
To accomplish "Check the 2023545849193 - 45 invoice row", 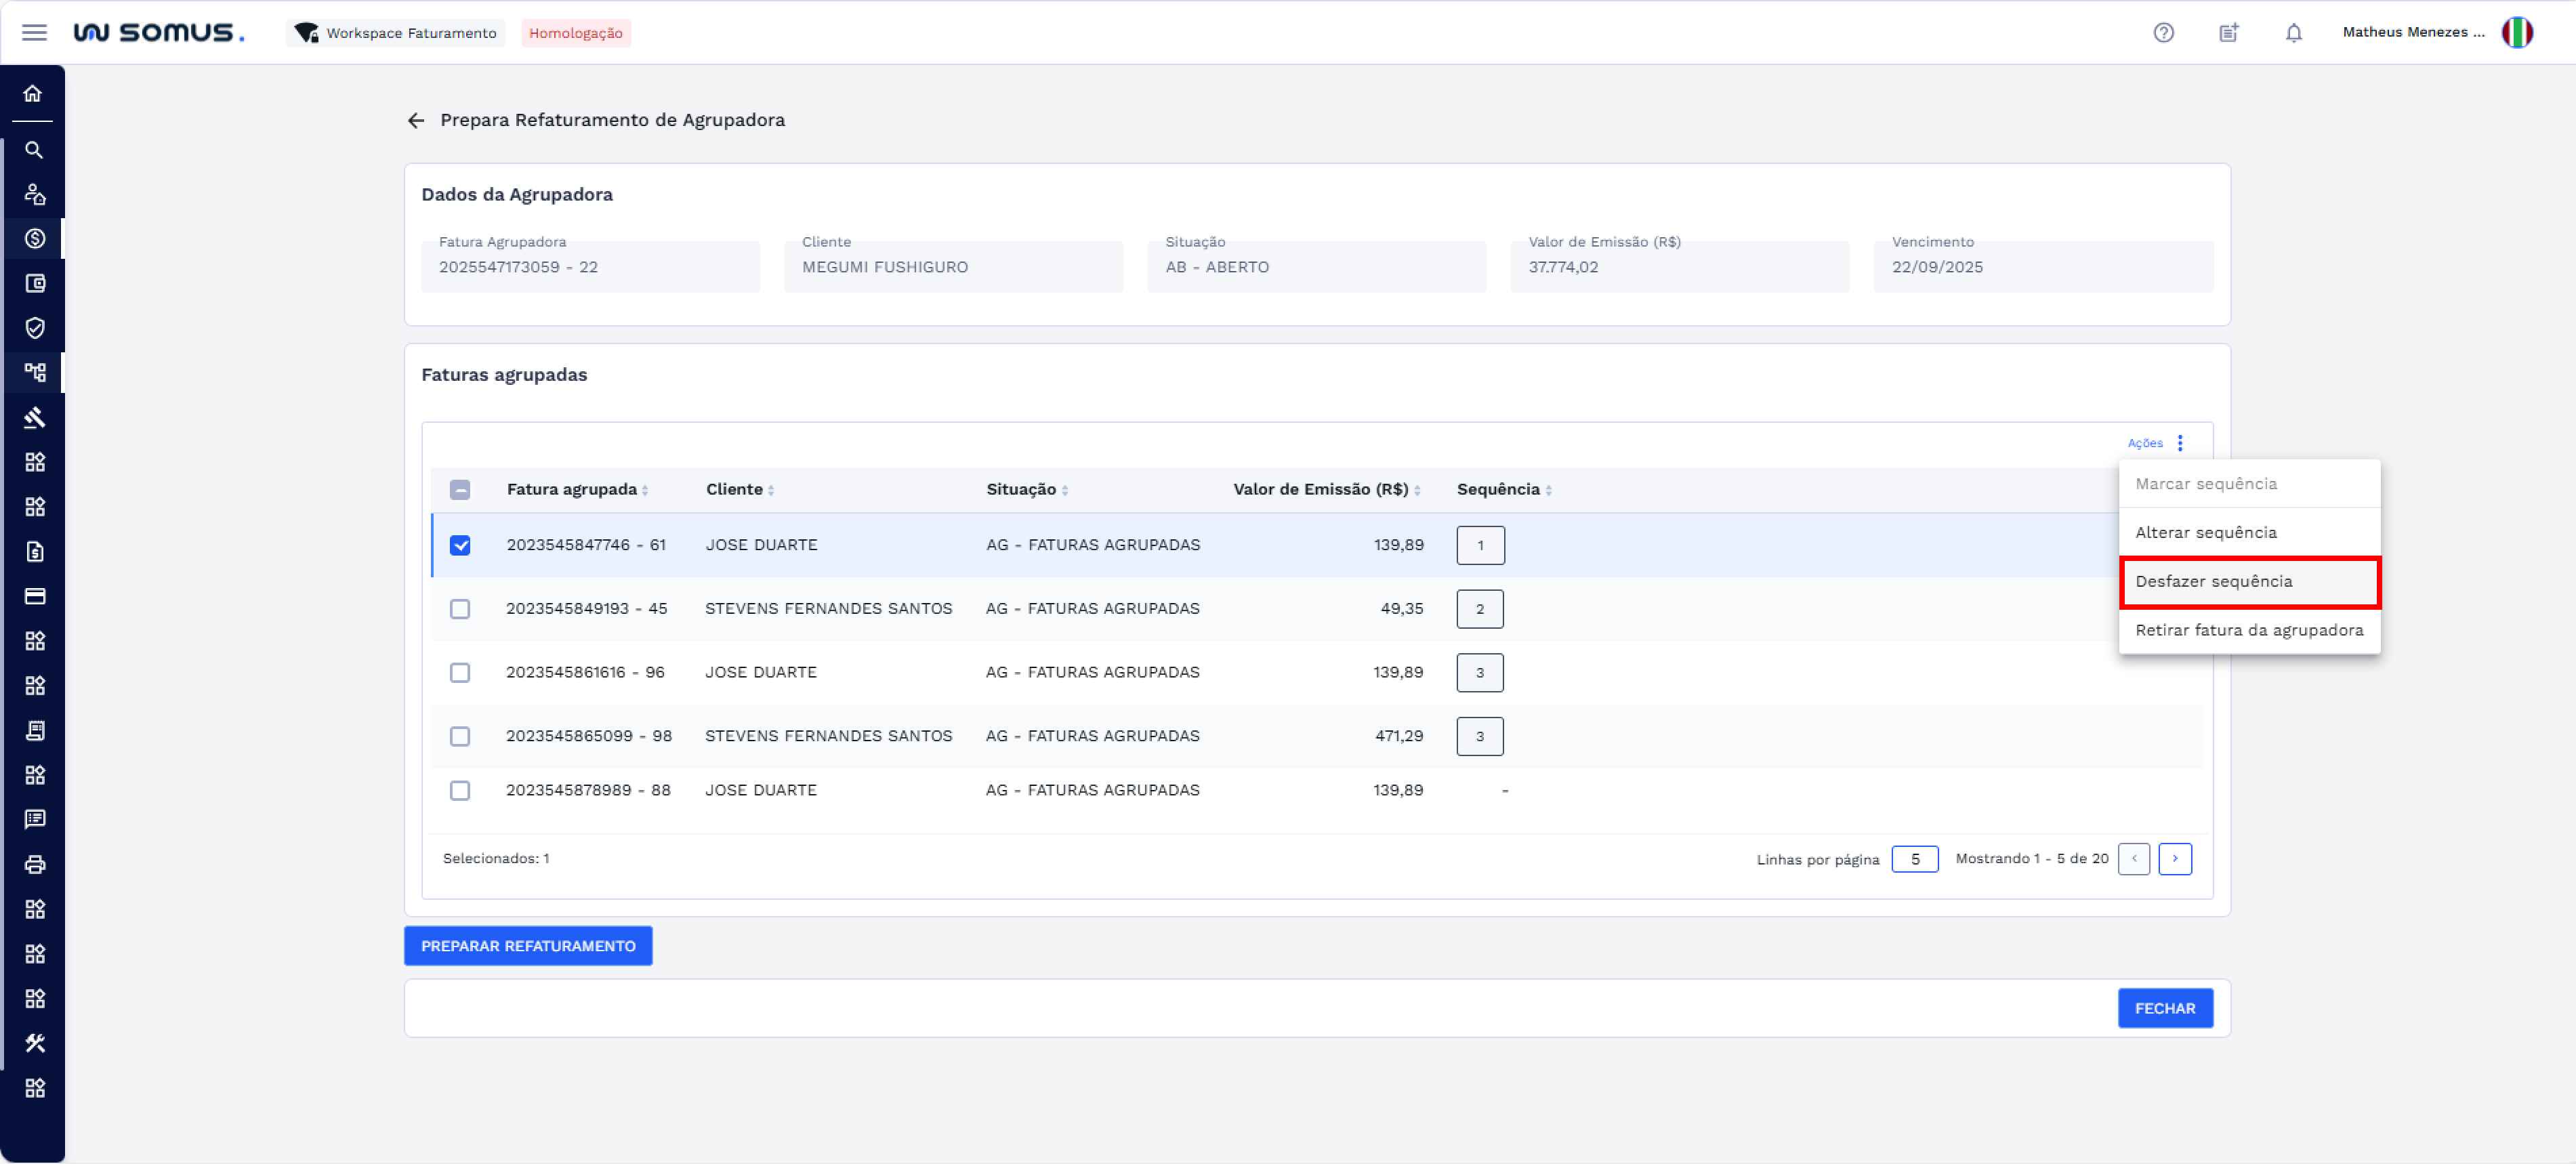I will coord(460,609).
